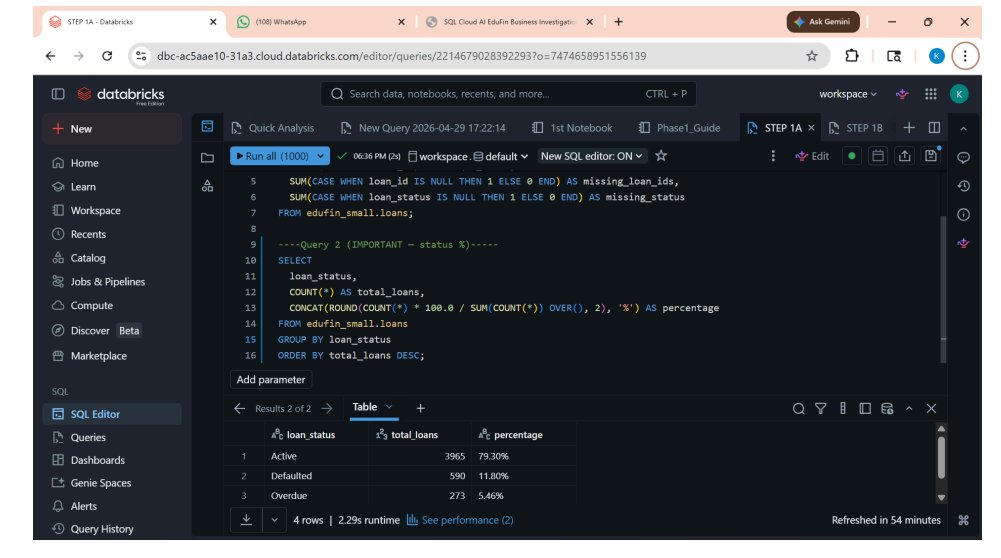
Task: Save the query with the save icon
Action: [931, 155]
